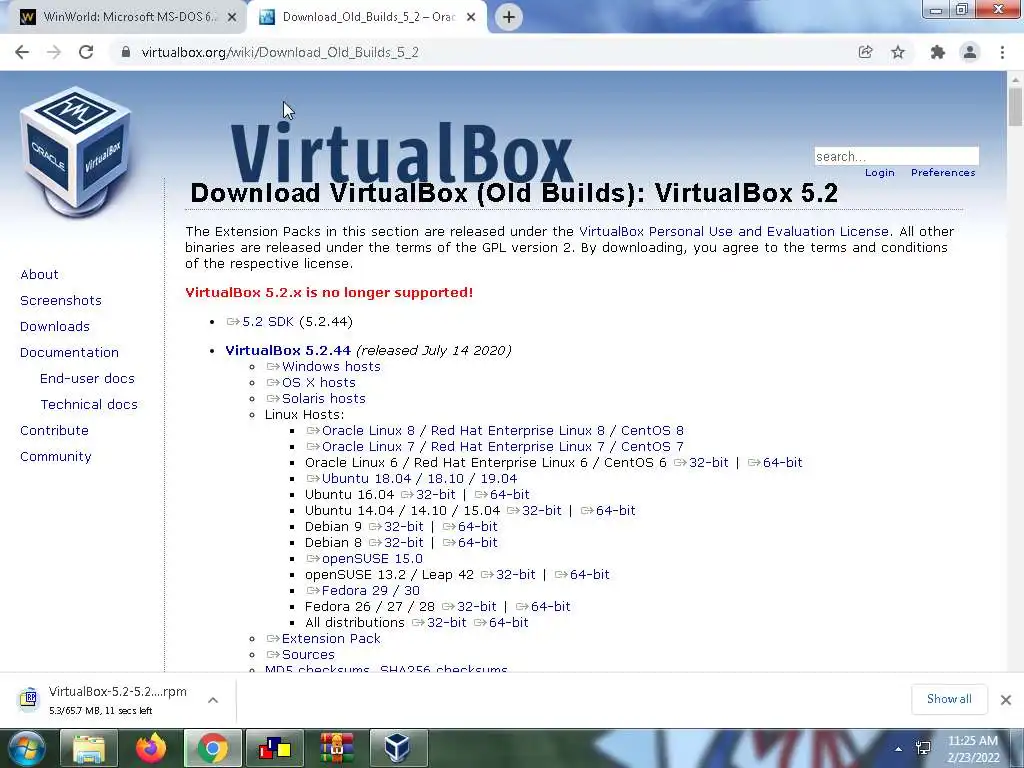This screenshot has height=768, width=1024.
Task: Open WinRAR from the taskbar
Action: (336, 748)
